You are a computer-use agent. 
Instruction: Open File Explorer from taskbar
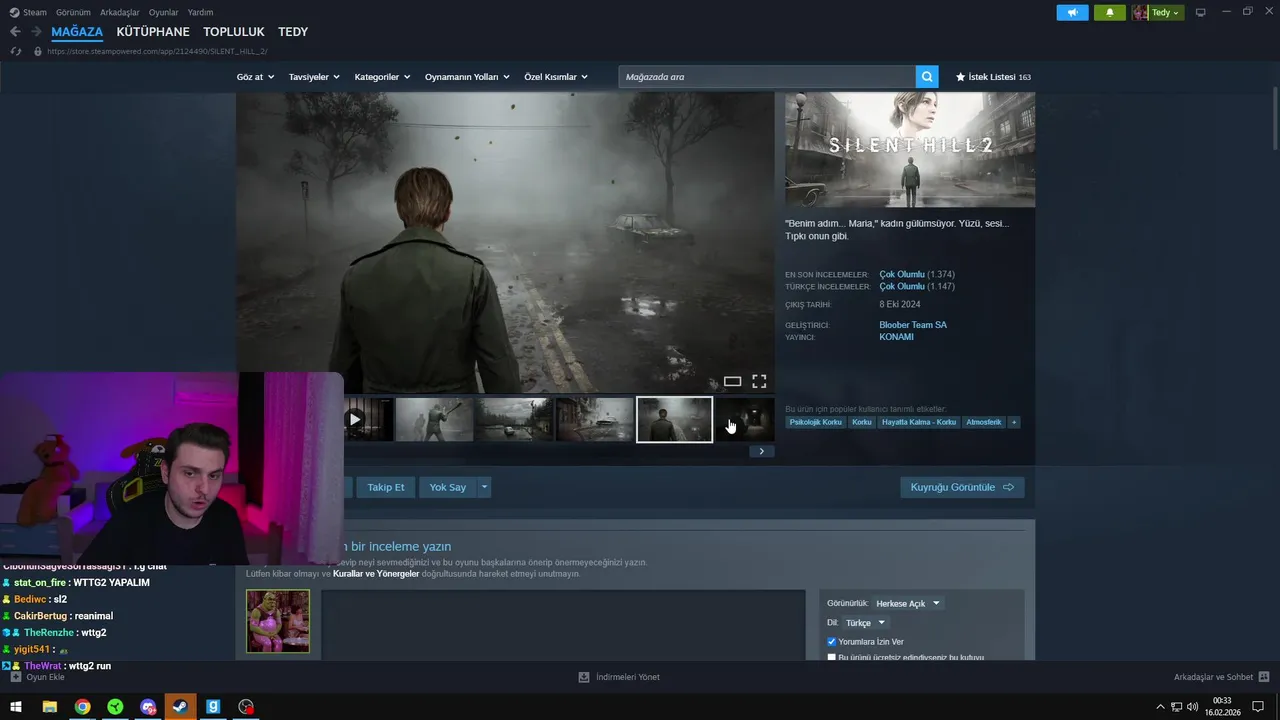pyautogui.click(x=49, y=707)
